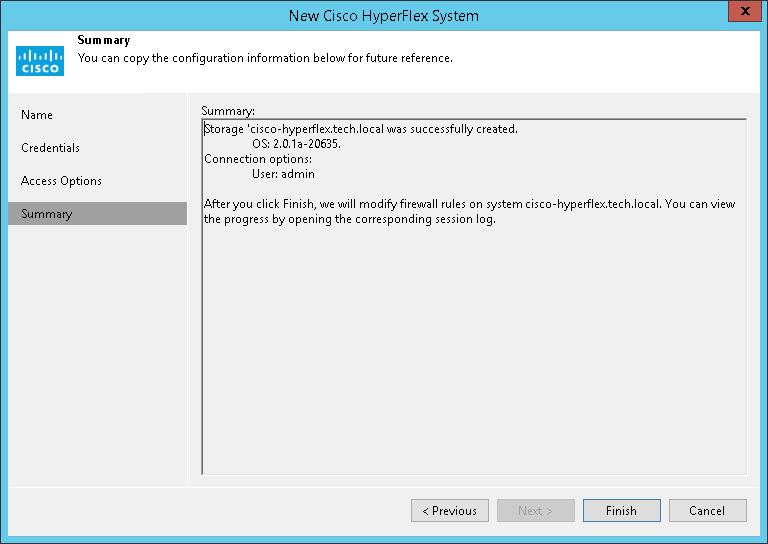Click the Connection options line
The height and width of the screenshot is (544, 768).
pos(258,159)
